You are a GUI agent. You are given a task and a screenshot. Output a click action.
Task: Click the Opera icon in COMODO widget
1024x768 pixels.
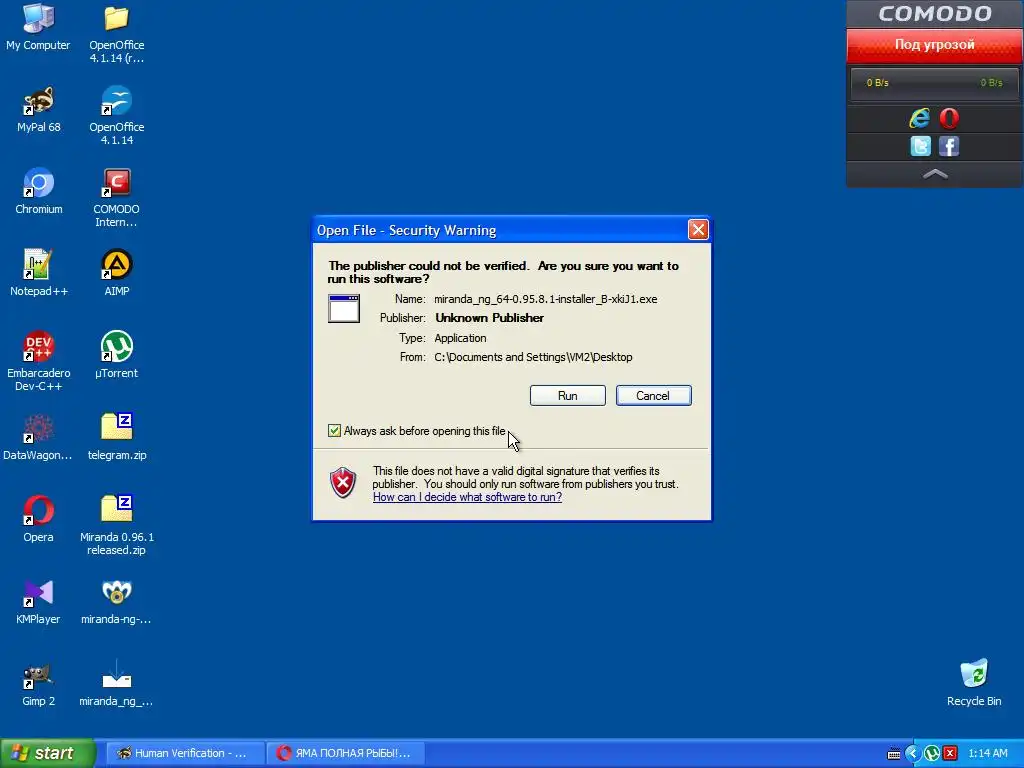pyautogui.click(x=949, y=118)
